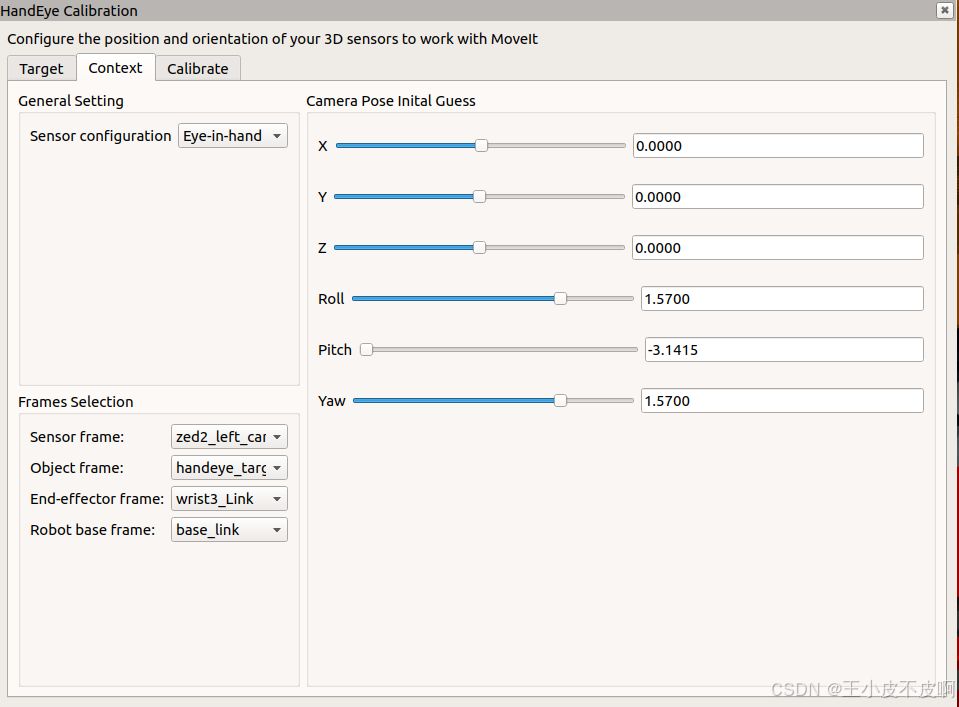This screenshot has height=707, width=959.
Task: Click the Y position slider handle
Action: coord(480,196)
